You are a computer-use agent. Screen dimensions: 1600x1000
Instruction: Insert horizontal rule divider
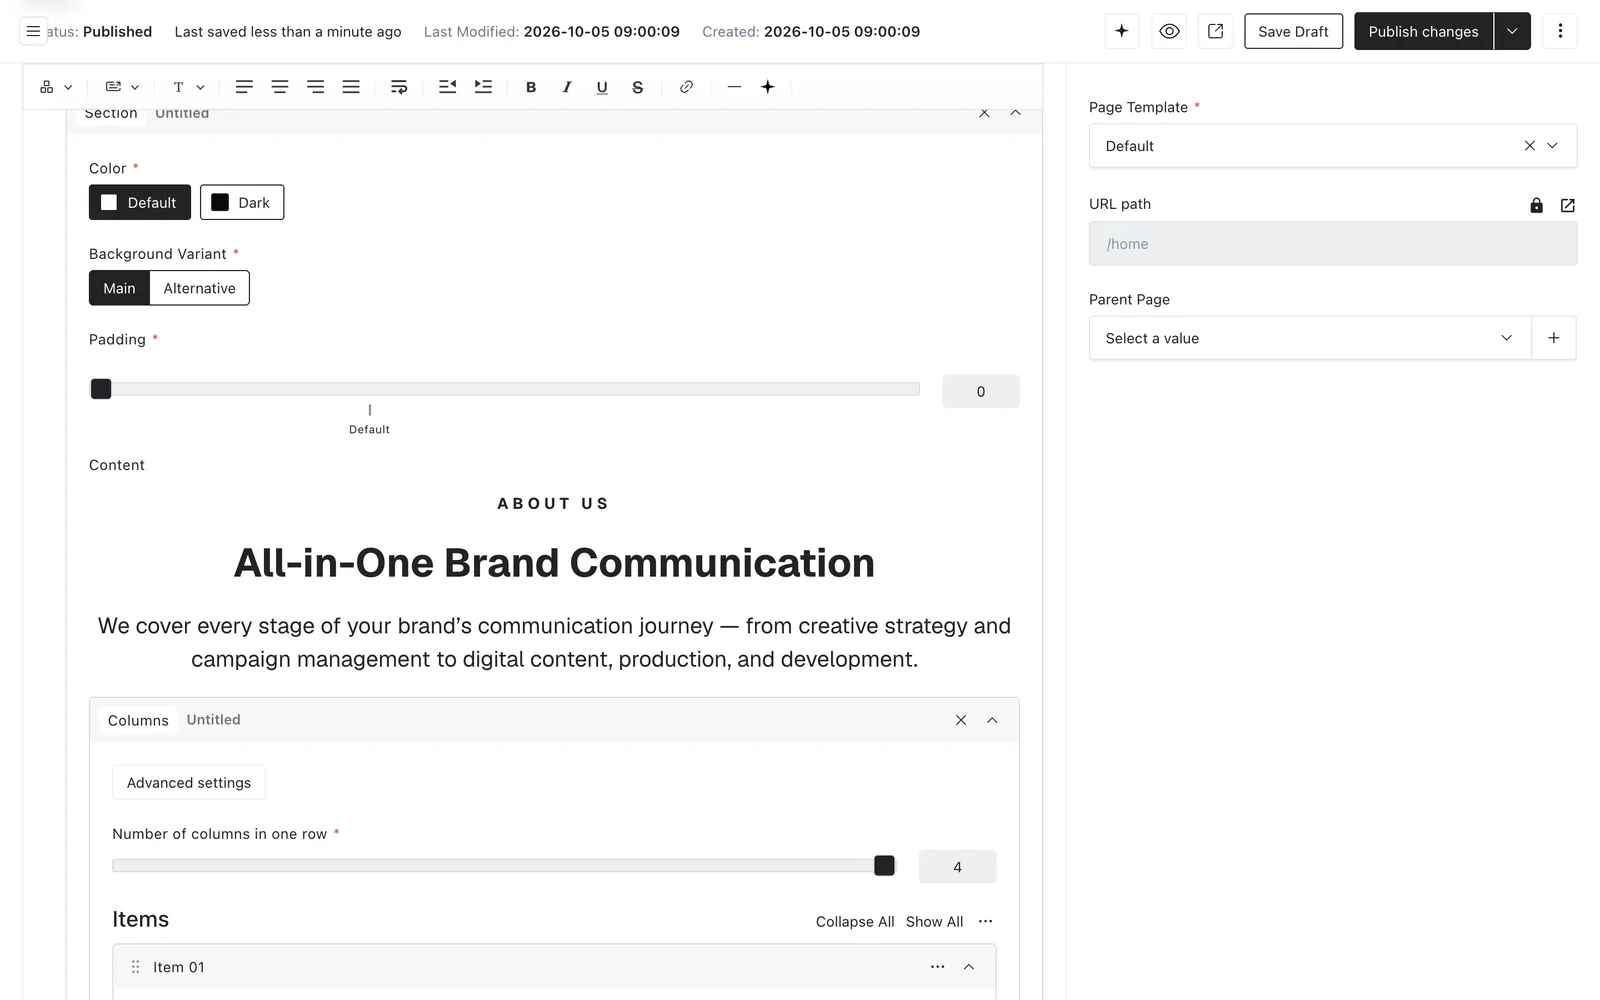(734, 87)
